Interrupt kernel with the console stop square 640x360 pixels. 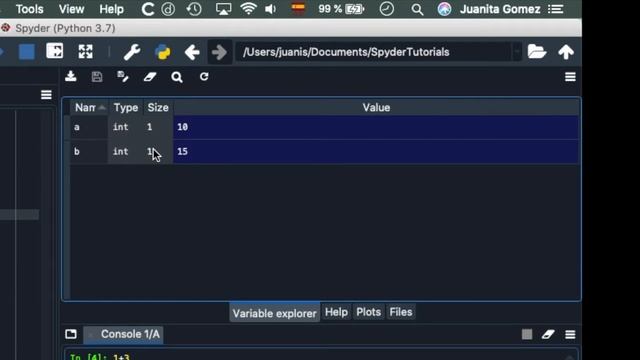527,334
